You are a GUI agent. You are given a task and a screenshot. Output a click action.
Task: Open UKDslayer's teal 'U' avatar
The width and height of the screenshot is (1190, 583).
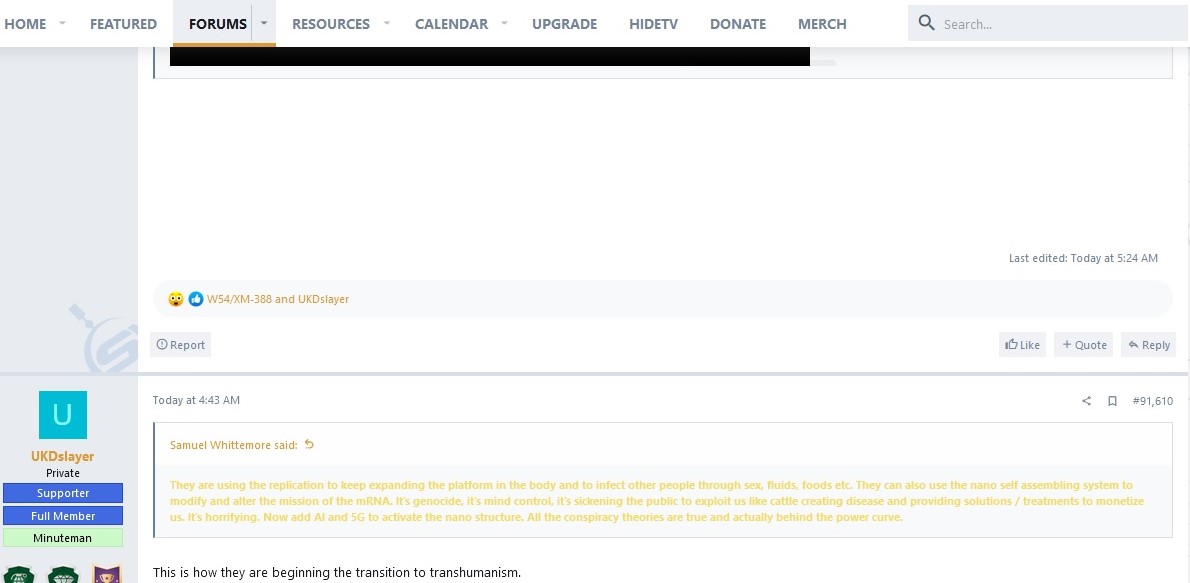pyautogui.click(x=63, y=415)
